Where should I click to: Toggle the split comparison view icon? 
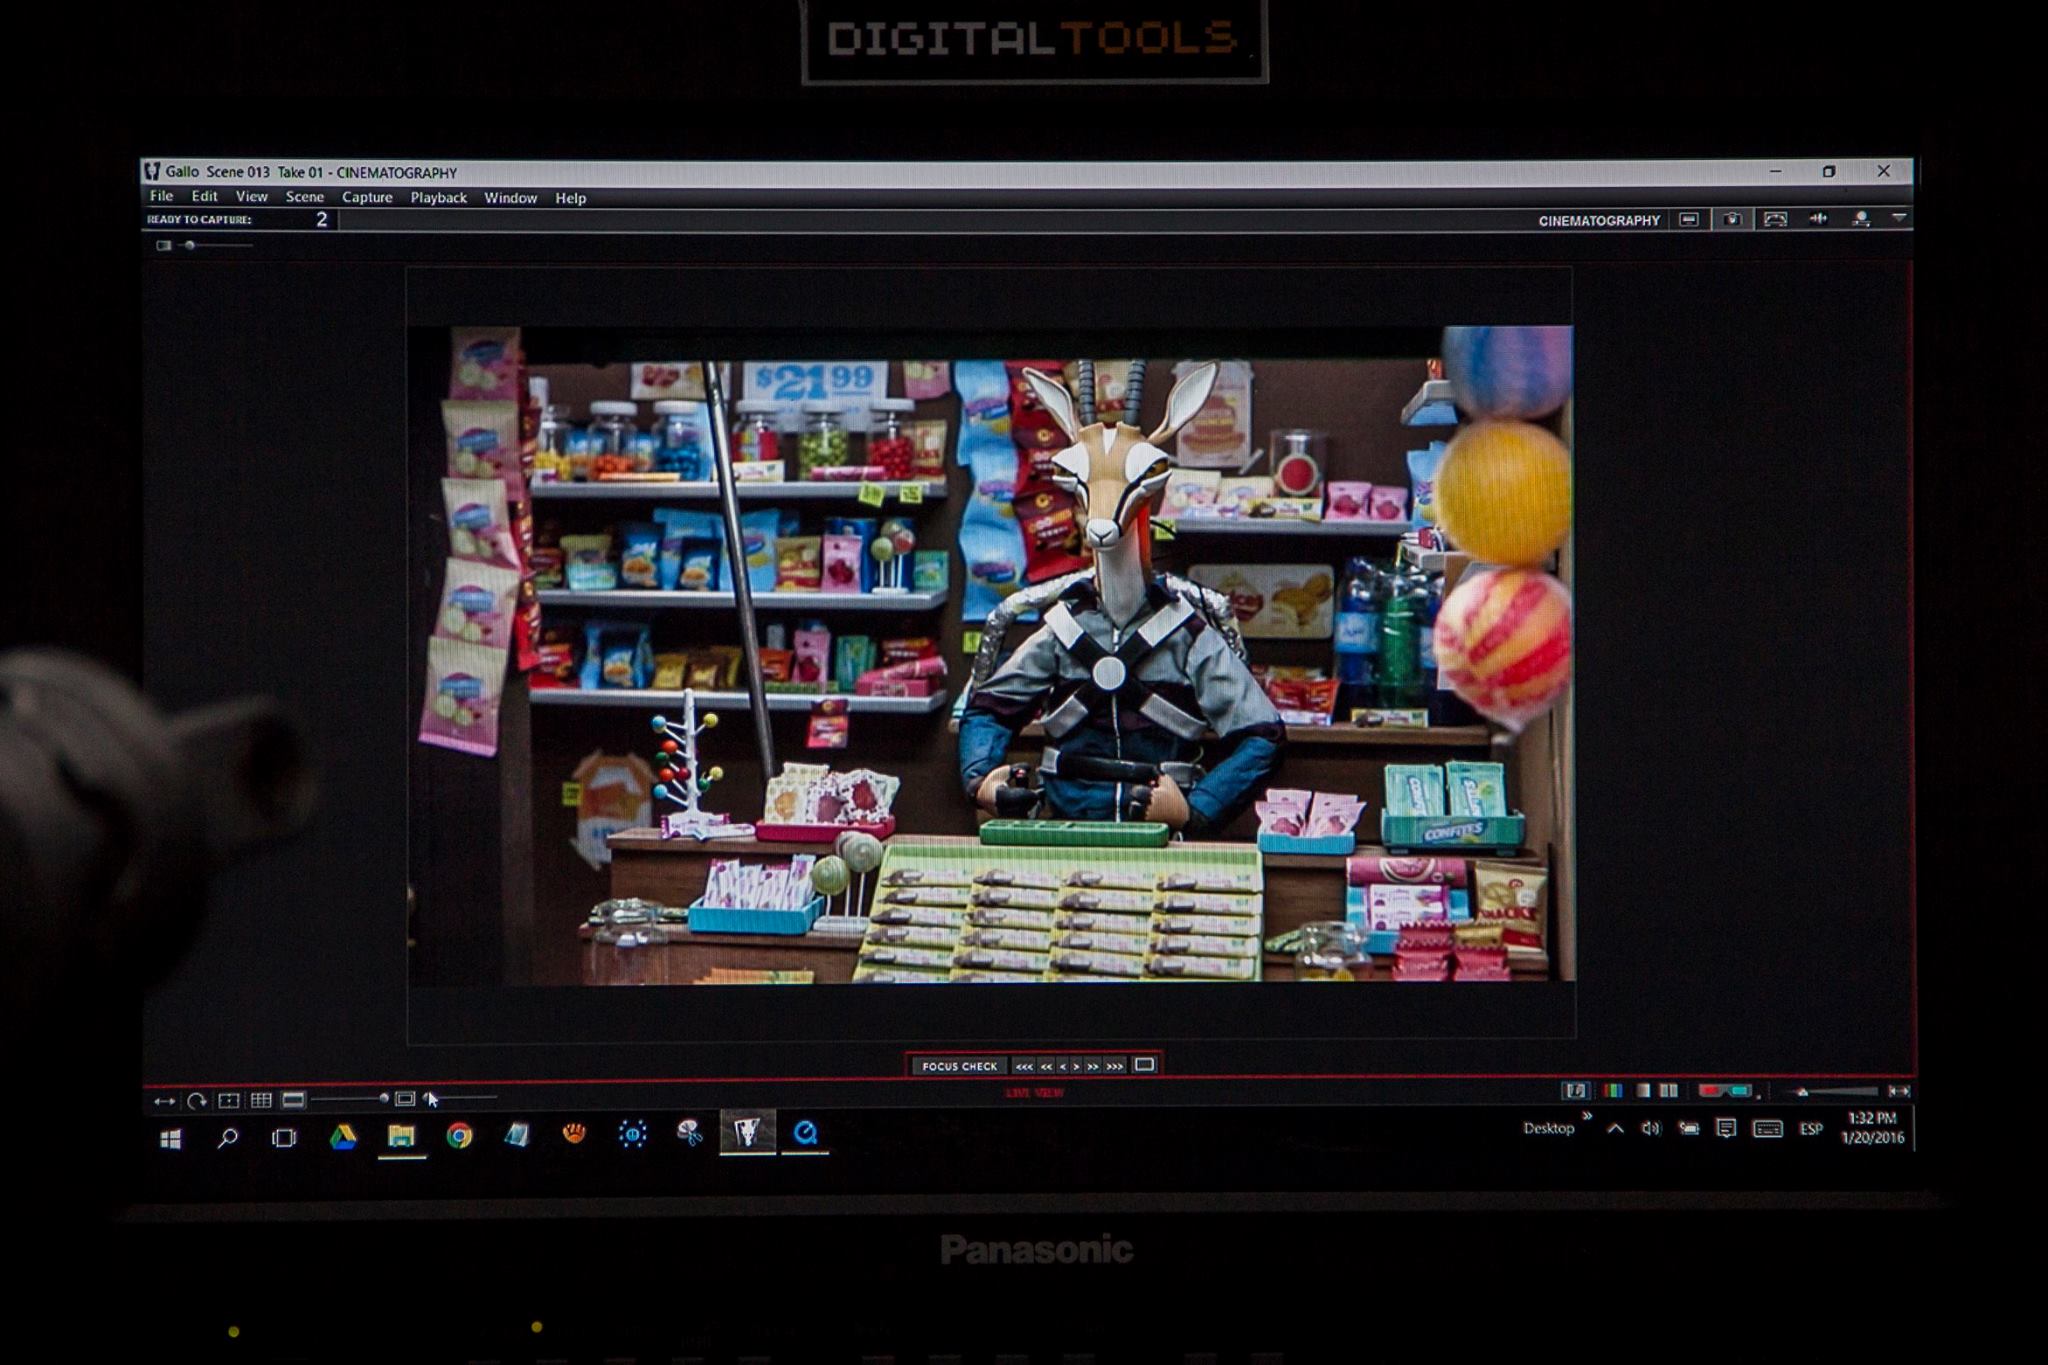pos(1668,1090)
